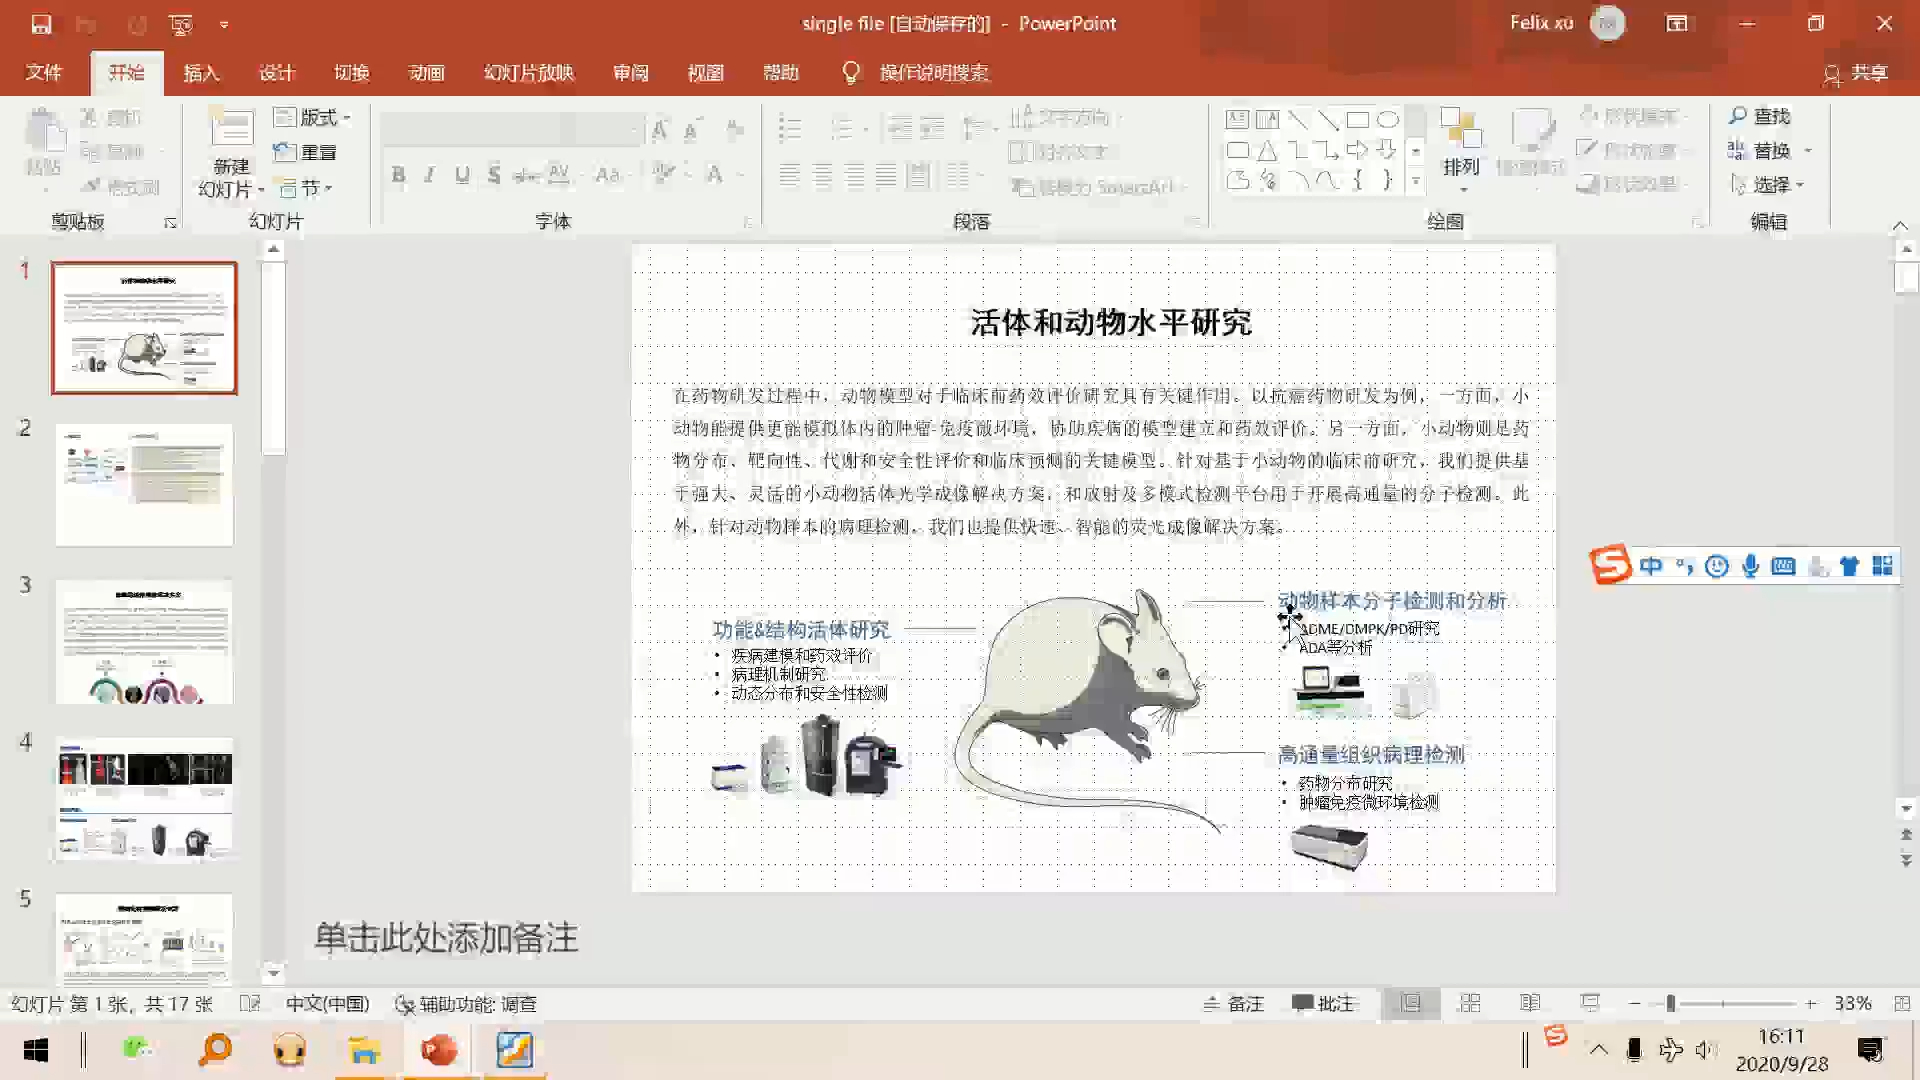Image resolution: width=1920 pixels, height=1080 pixels.
Task: Click the Underline formatting icon
Action: click(463, 173)
